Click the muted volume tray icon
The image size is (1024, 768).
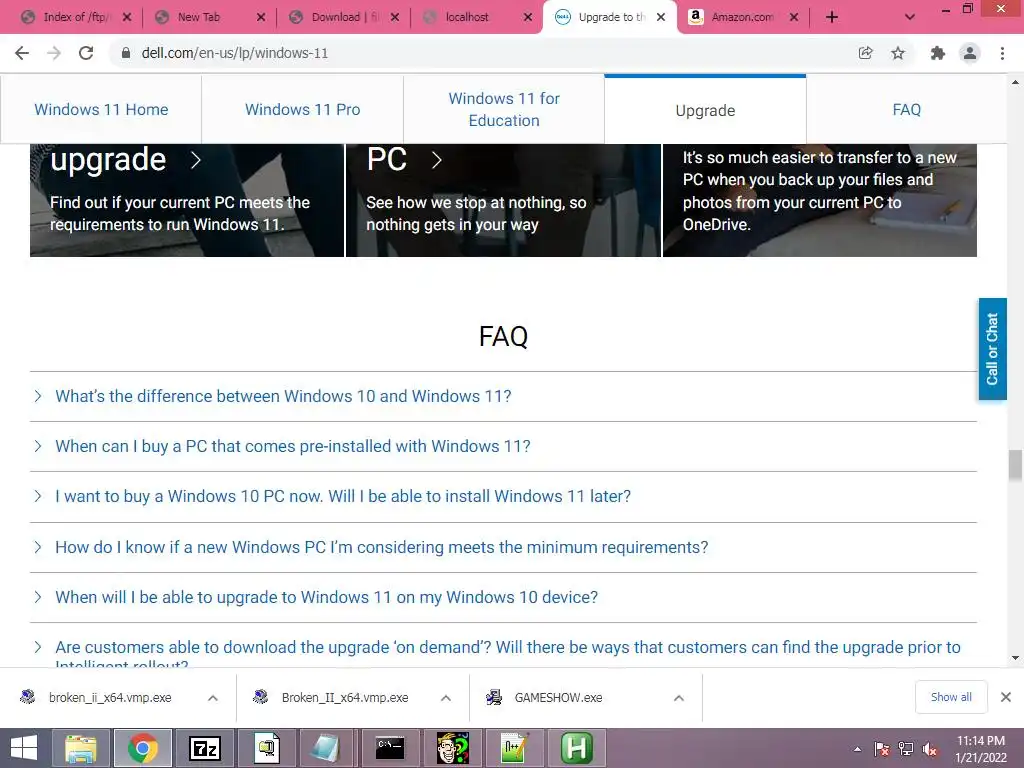[x=929, y=749]
